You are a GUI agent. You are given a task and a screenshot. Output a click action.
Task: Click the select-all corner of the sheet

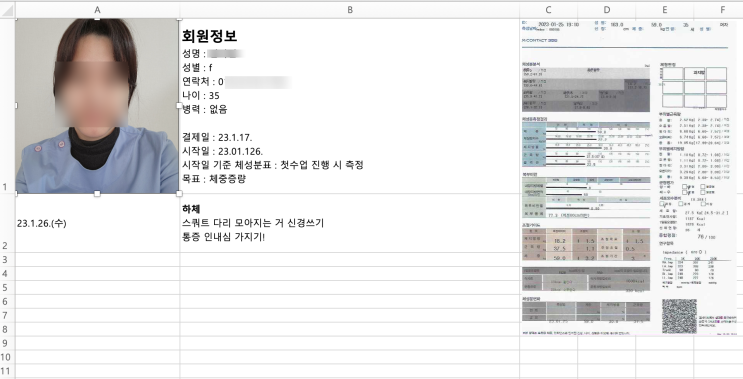click(x=7, y=9)
